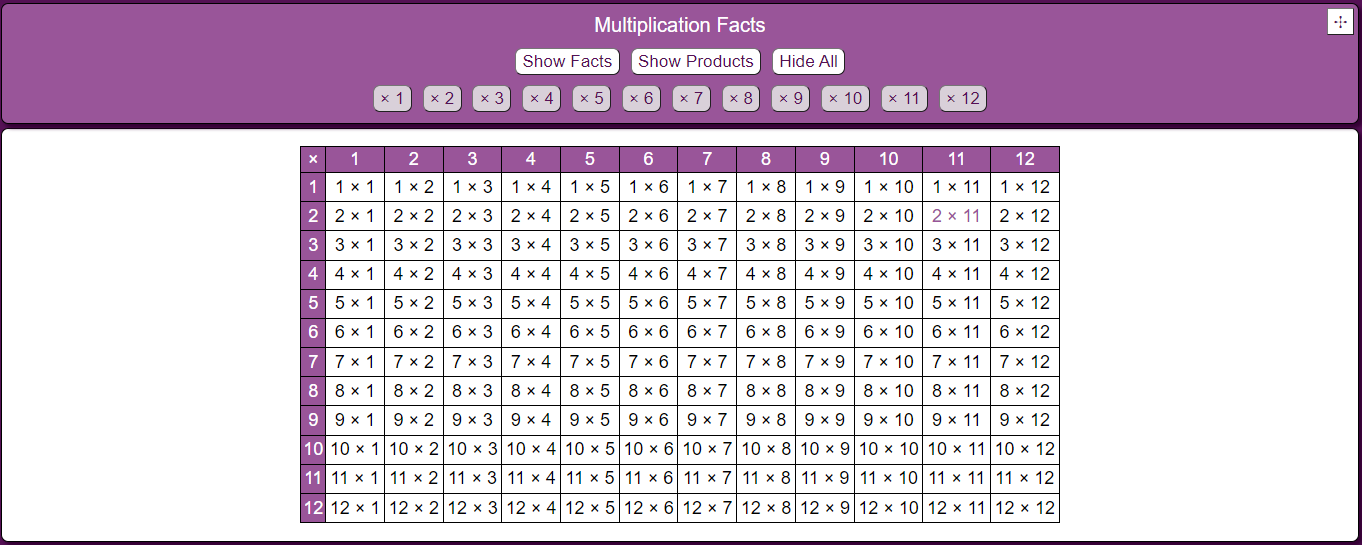Select column header 11 in the table

click(x=956, y=159)
